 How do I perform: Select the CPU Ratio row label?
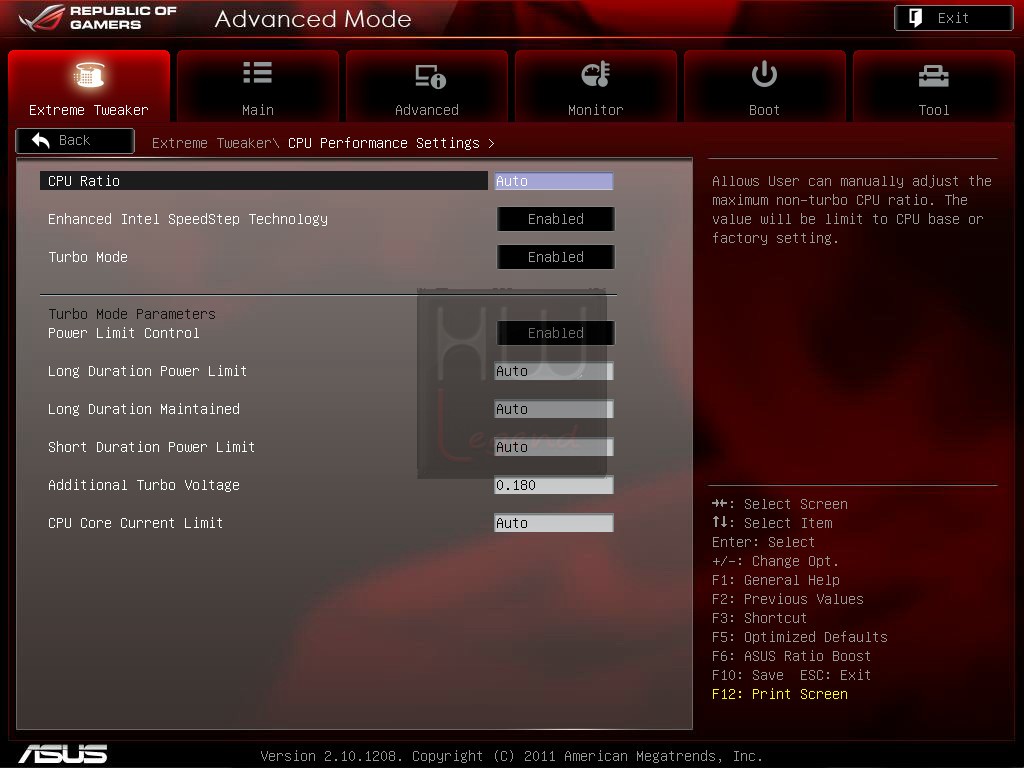coord(84,181)
